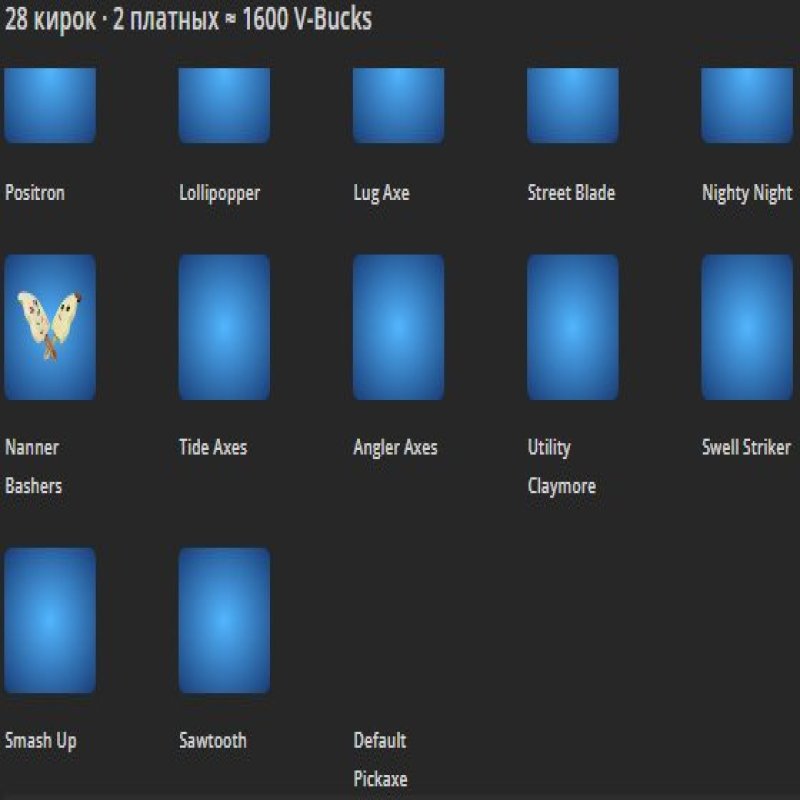The image size is (800, 800).
Task: View the Tide Axes pickaxe thumbnail
Action: coord(224,328)
